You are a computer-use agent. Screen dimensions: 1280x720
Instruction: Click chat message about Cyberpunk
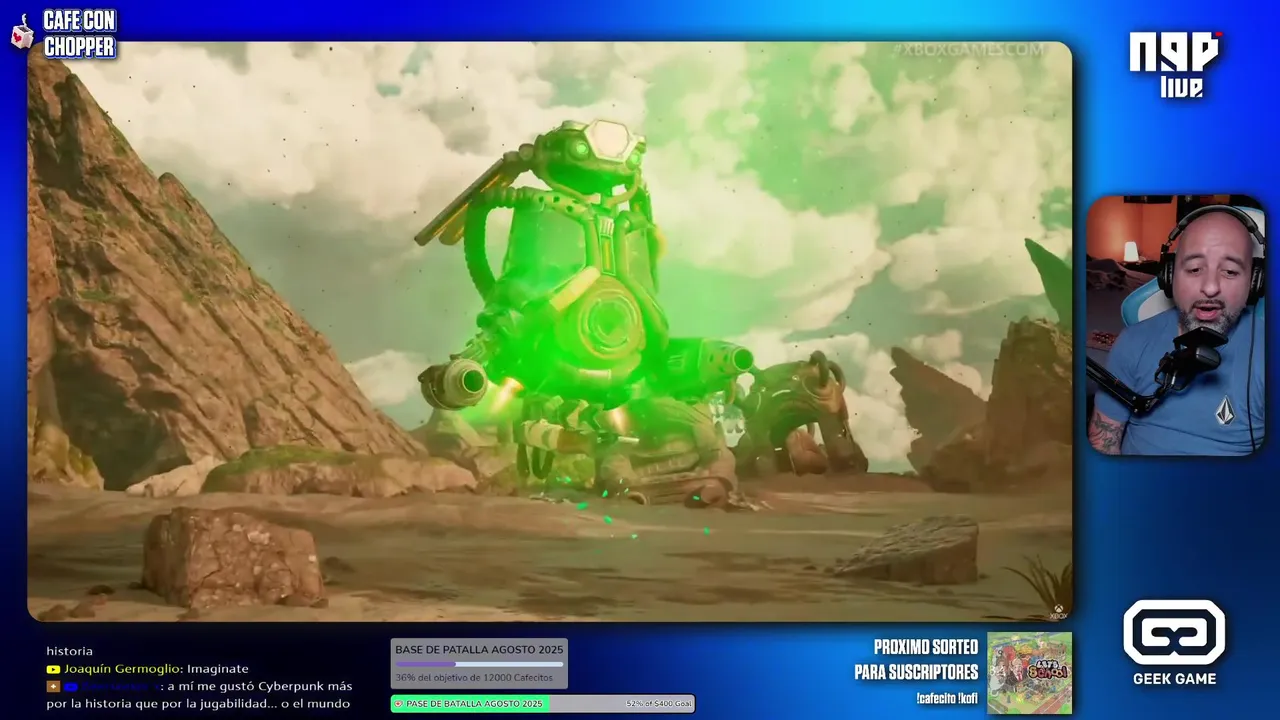199,695
